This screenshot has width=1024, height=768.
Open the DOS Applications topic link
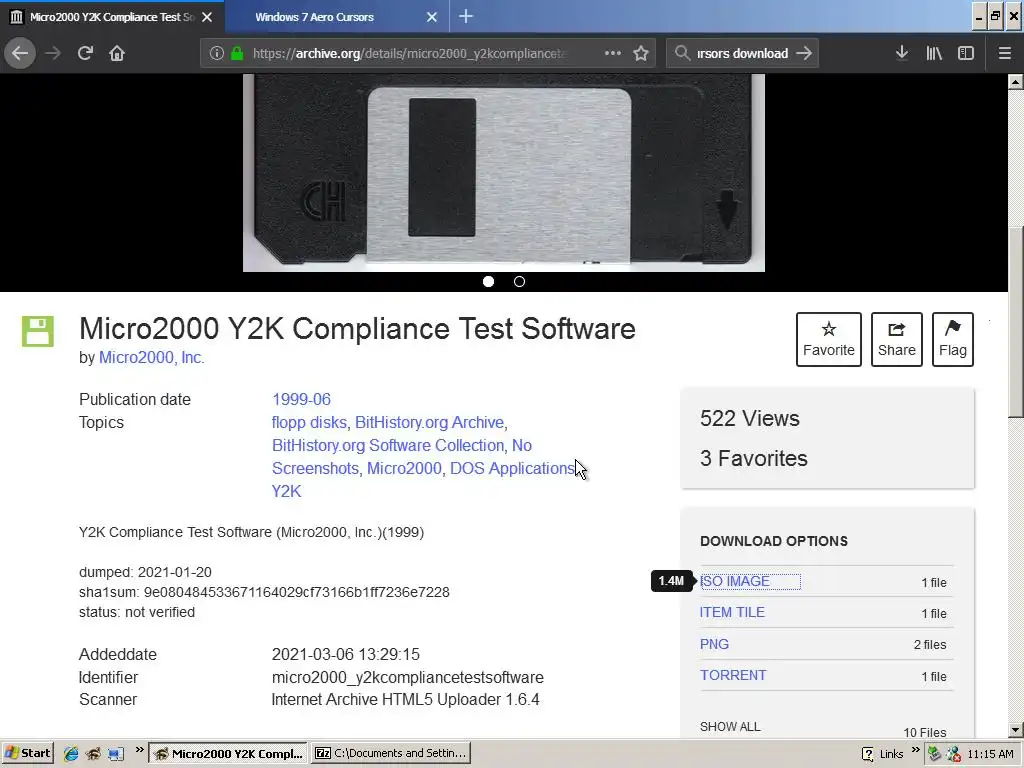[x=512, y=468]
